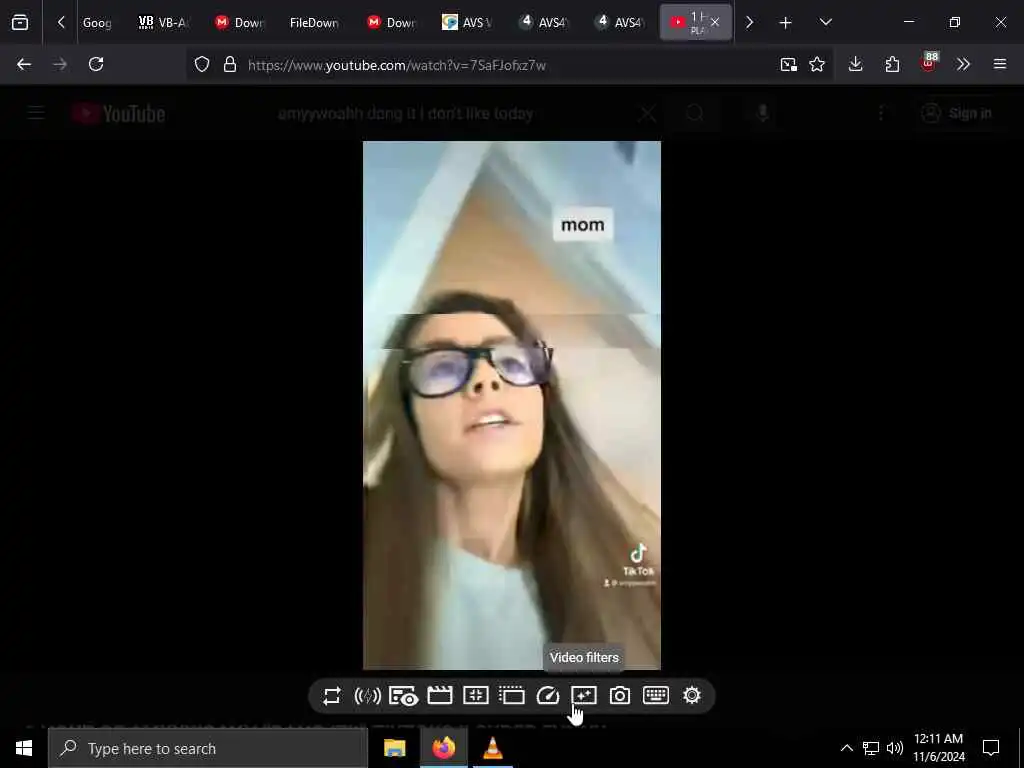Click the taskbar search box
The width and height of the screenshot is (1024, 768).
click(x=208, y=748)
